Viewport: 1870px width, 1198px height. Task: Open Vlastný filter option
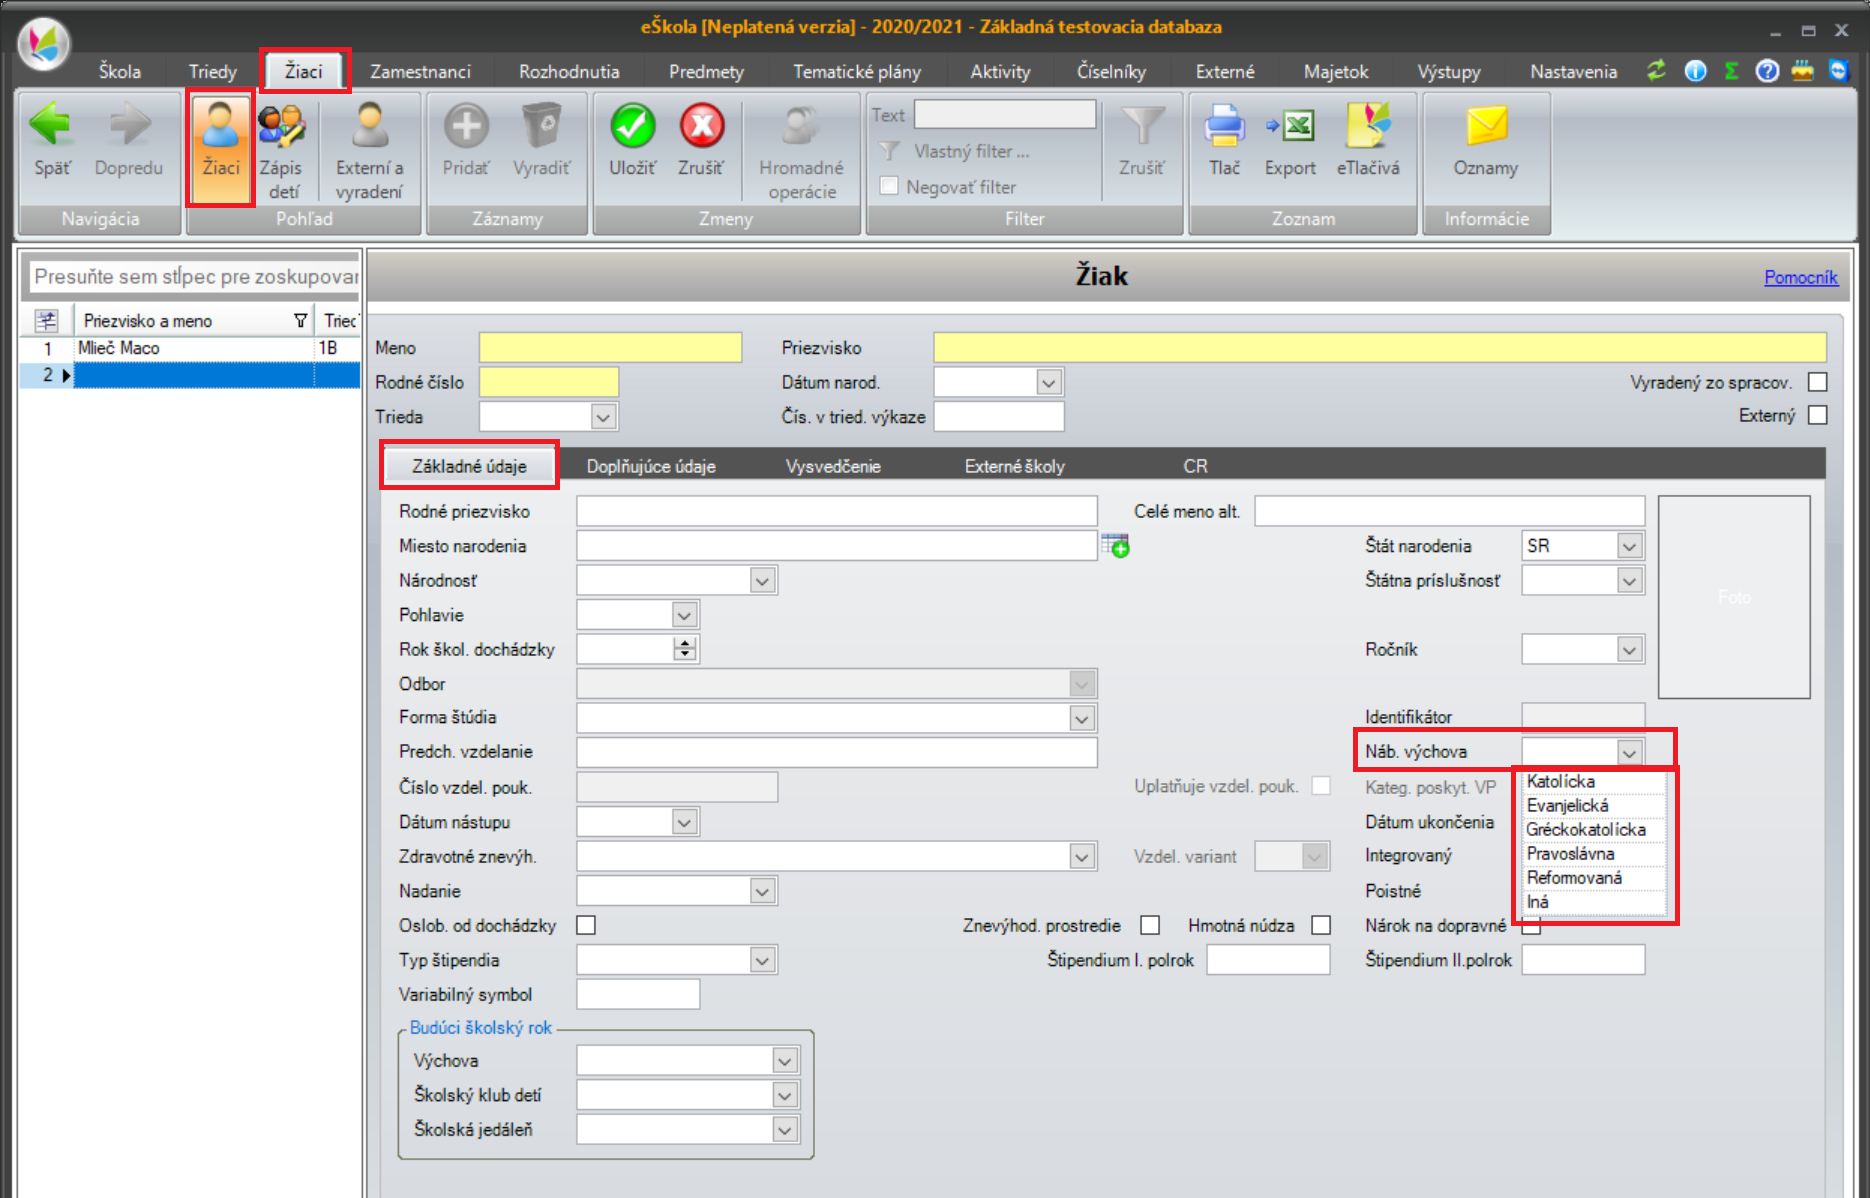click(970, 151)
